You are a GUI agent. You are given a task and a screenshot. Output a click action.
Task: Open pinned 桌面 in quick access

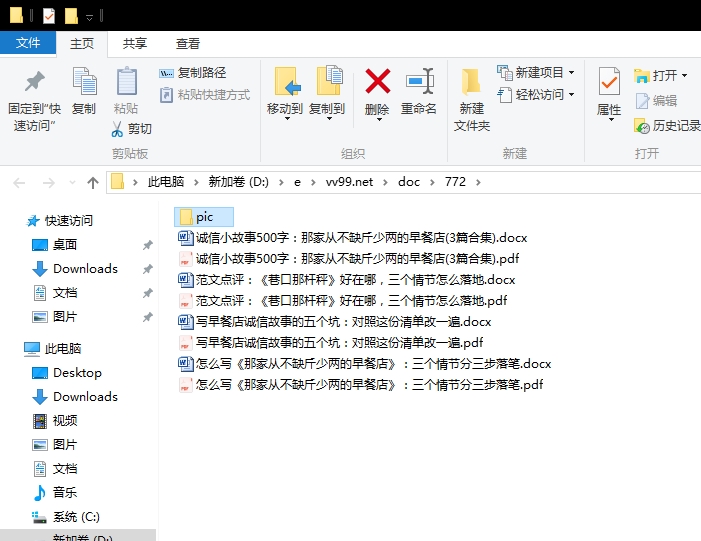click(x=55, y=245)
